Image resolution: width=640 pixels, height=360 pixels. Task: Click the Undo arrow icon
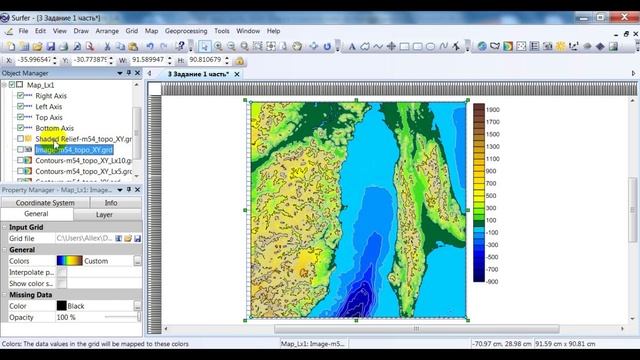click(x=150, y=46)
